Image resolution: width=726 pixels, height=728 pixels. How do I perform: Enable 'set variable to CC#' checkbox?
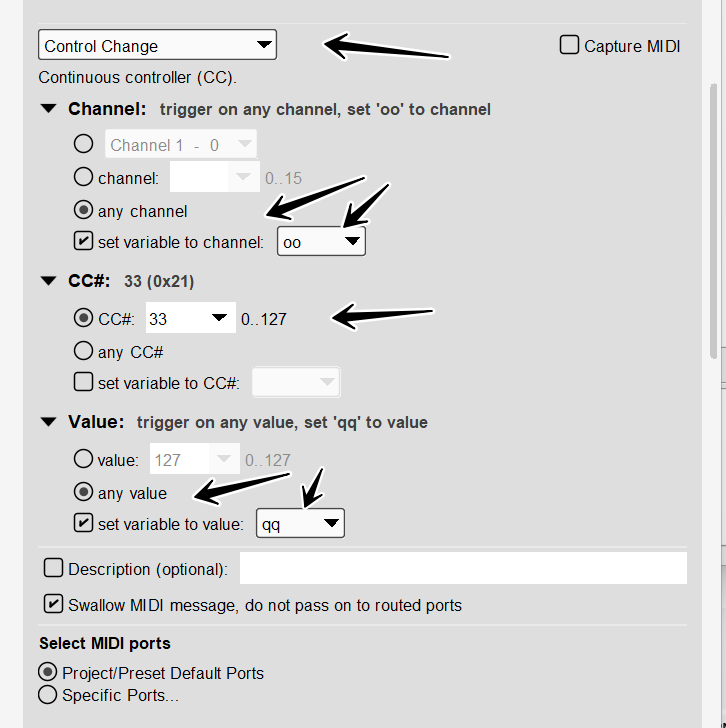(x=85, y=382)
